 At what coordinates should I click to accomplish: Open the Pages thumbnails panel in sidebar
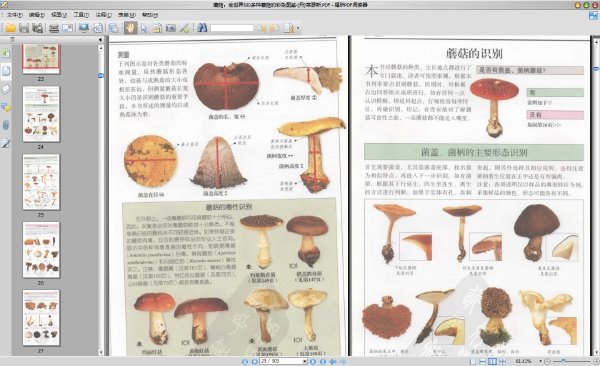(x=5, y=71)
